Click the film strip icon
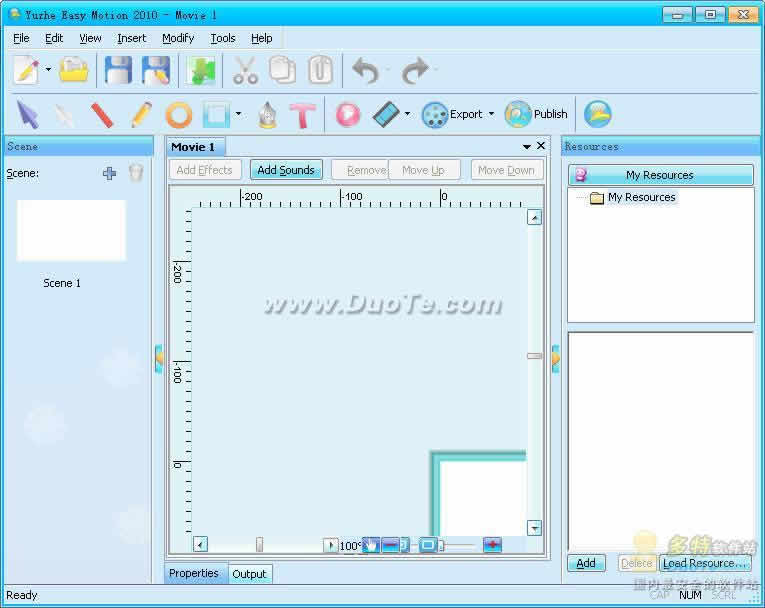This screenshot has width=765, height=608. tap(386, 115)
